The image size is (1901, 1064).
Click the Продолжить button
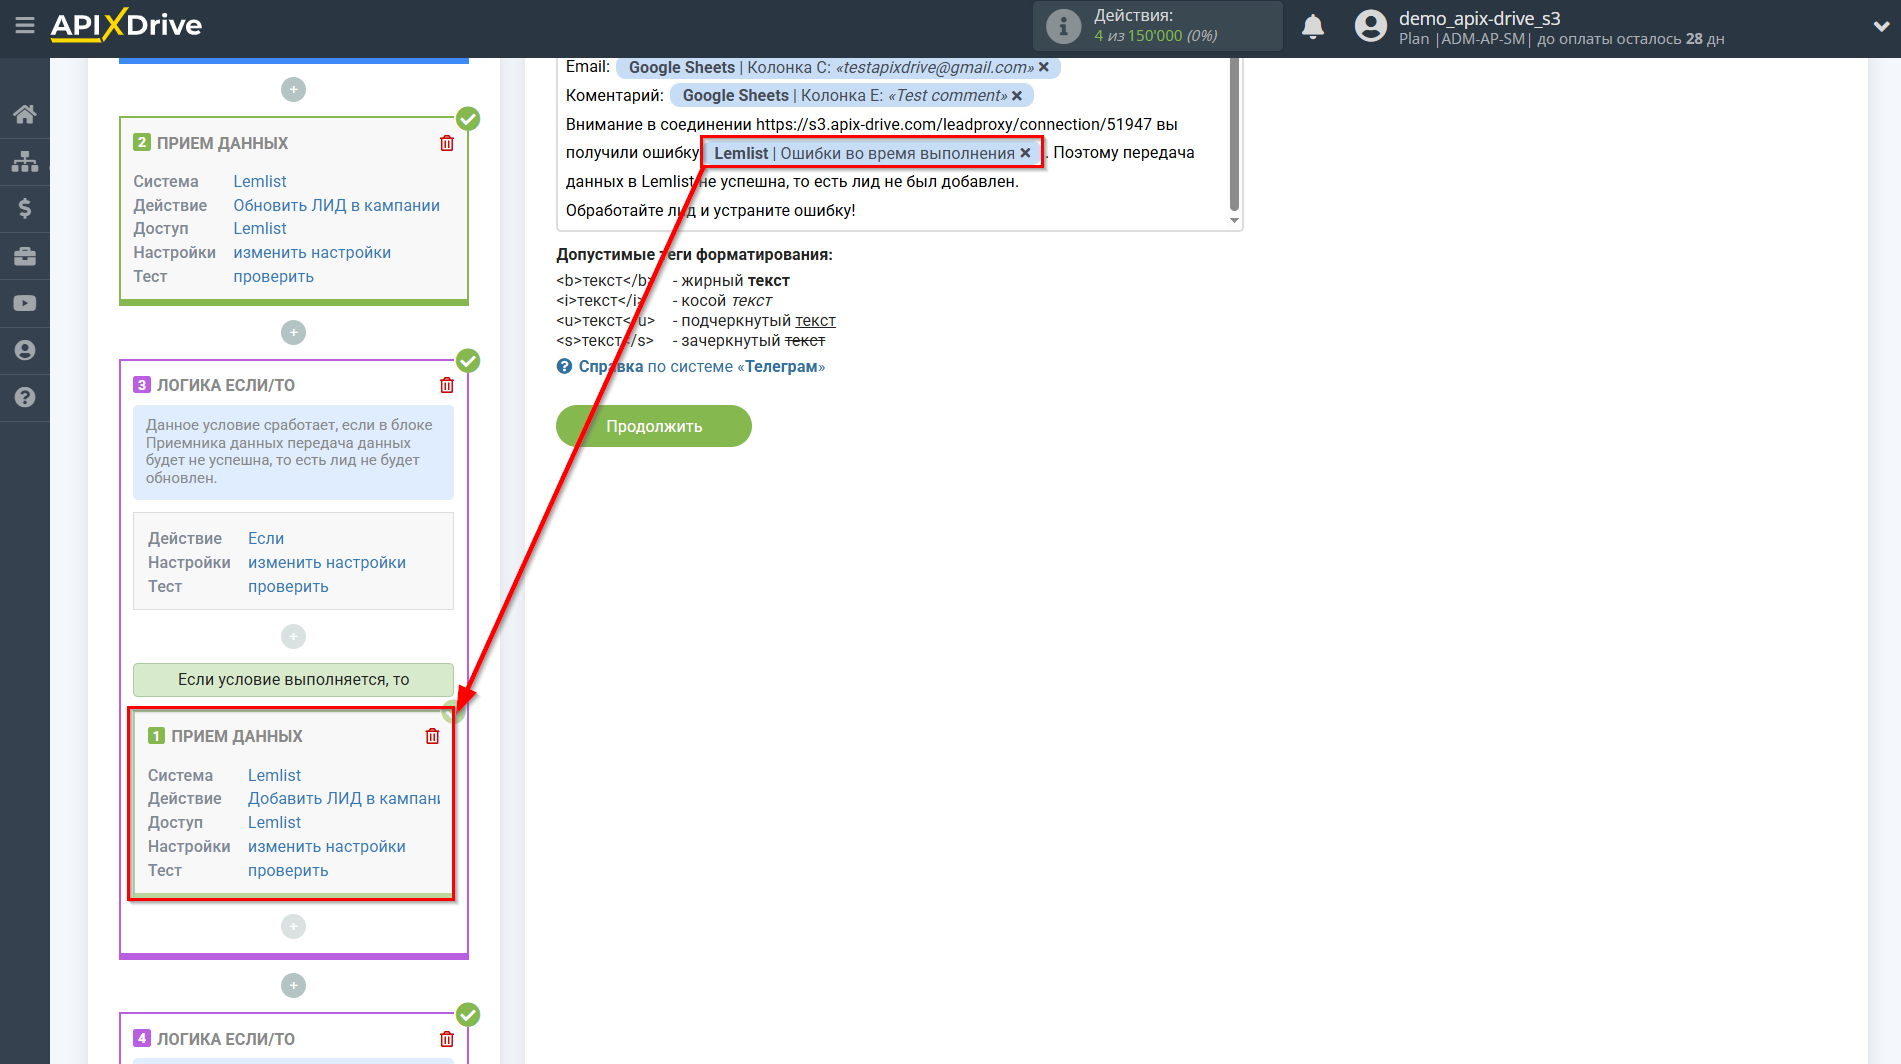654,426
